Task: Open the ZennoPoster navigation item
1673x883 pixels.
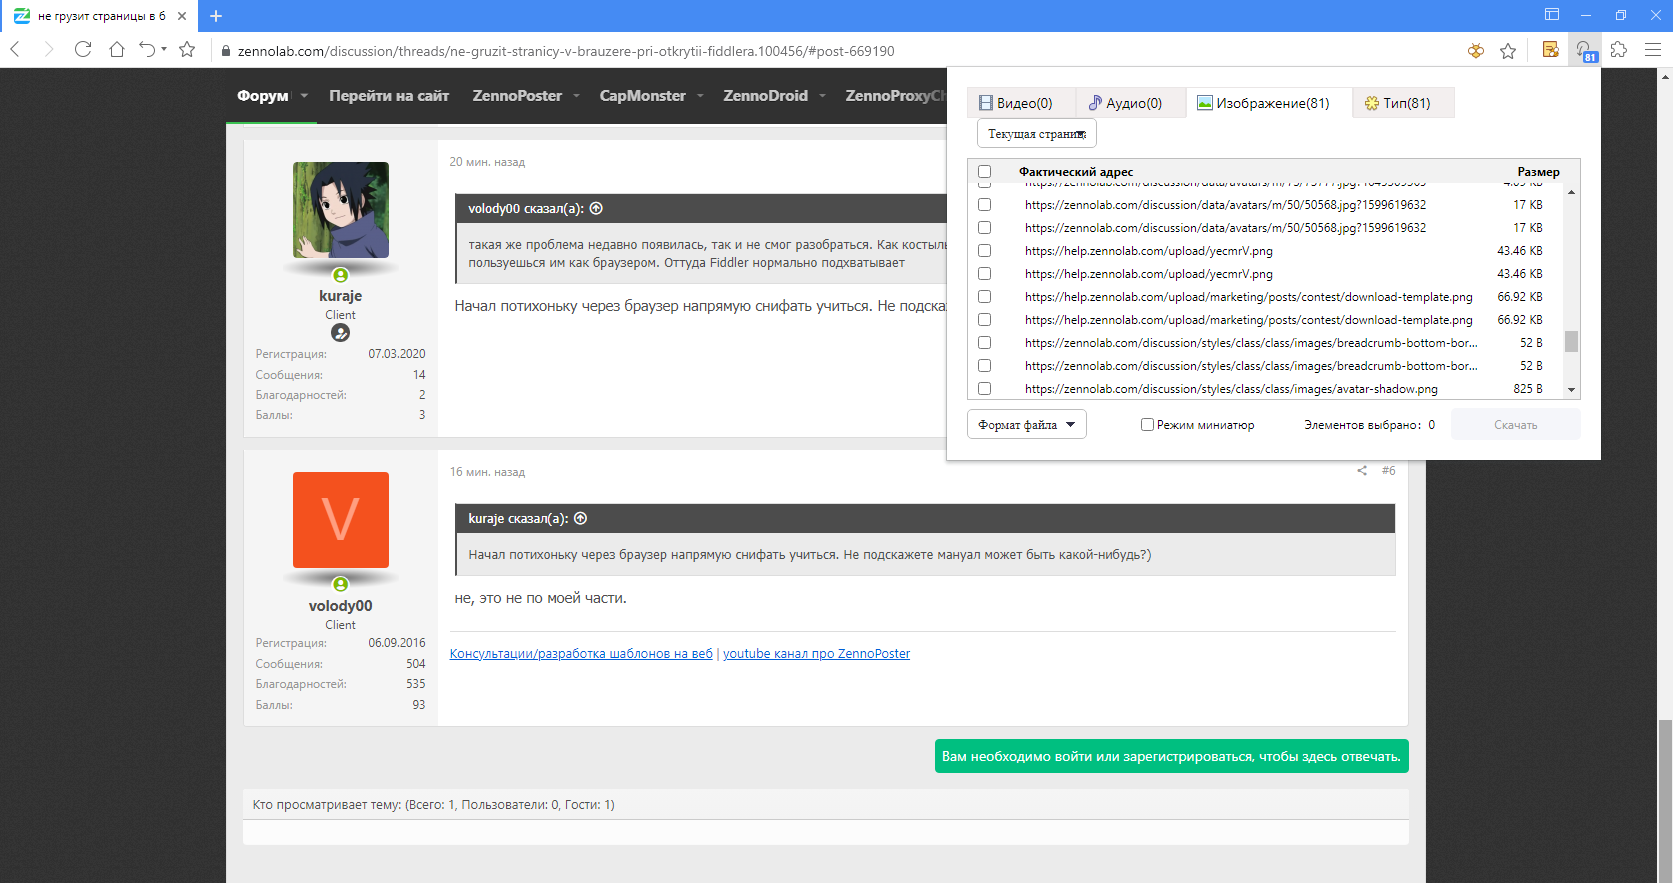Action: click(517, 96)
